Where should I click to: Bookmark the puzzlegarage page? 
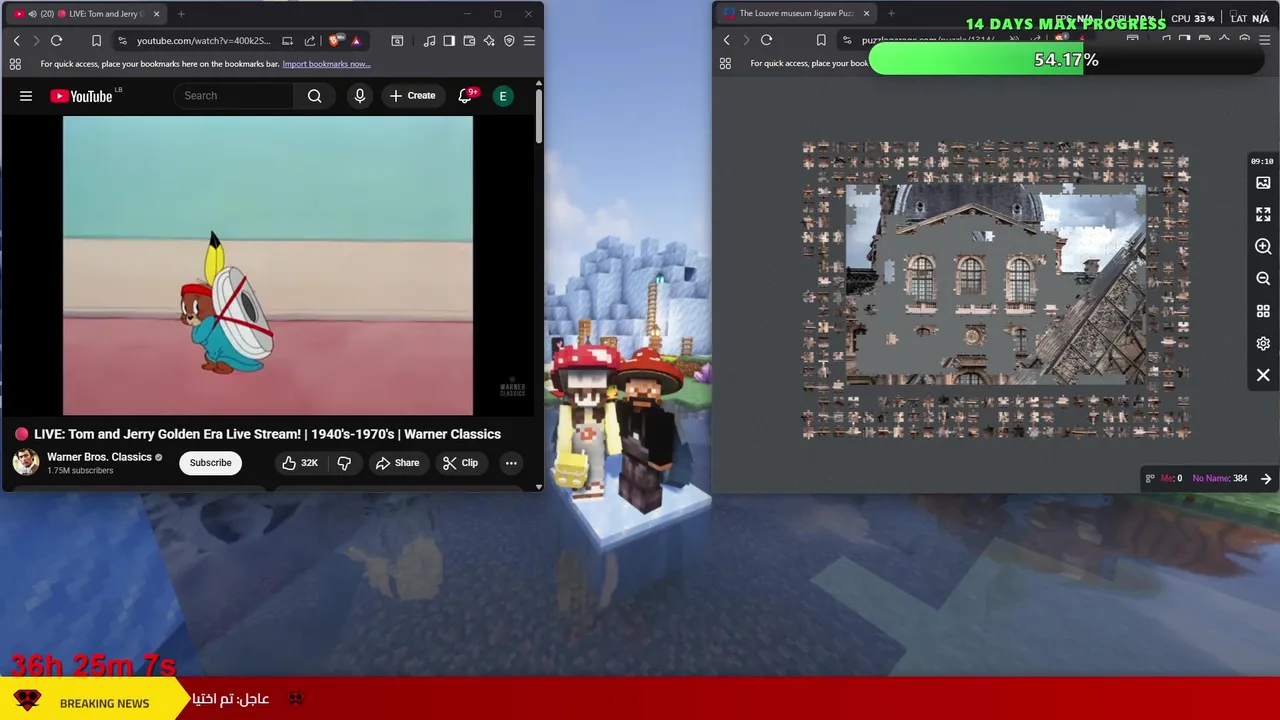(x=820, y=41)
